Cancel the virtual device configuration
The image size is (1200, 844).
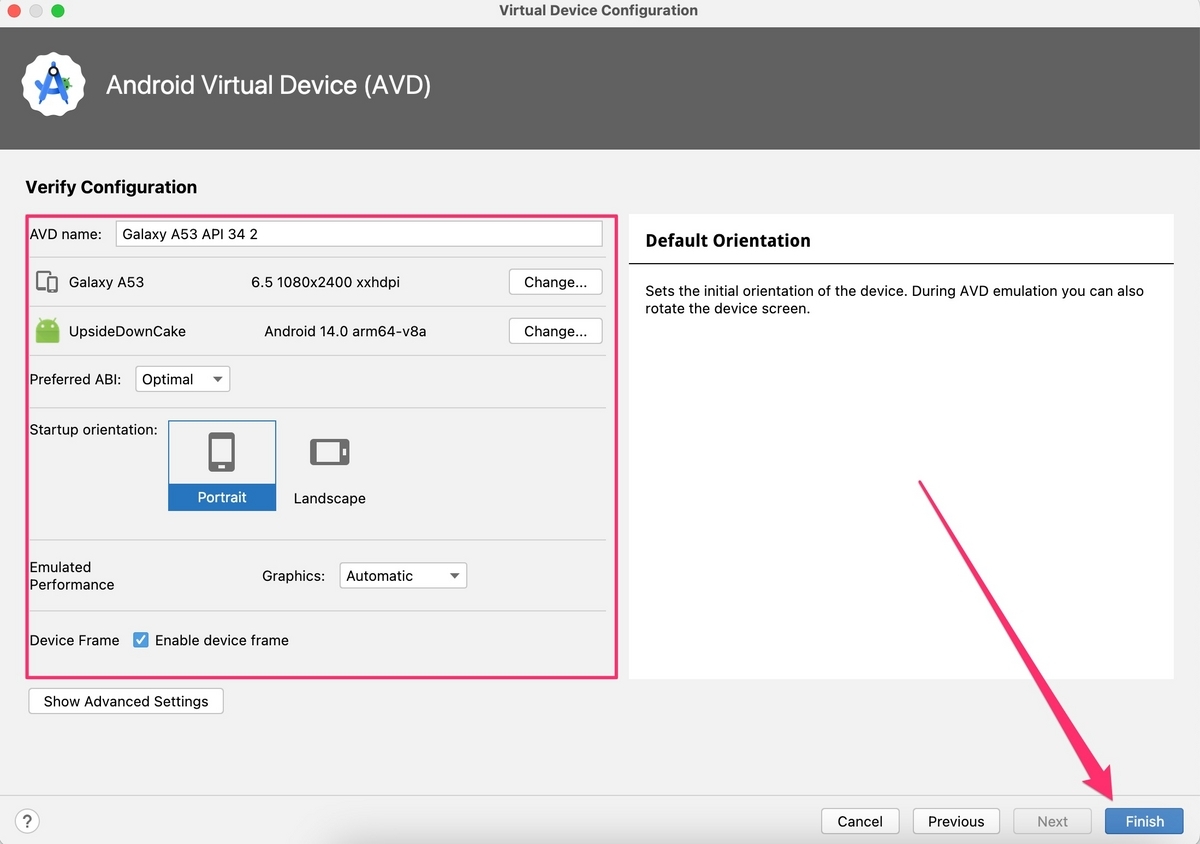coord(860,821)
